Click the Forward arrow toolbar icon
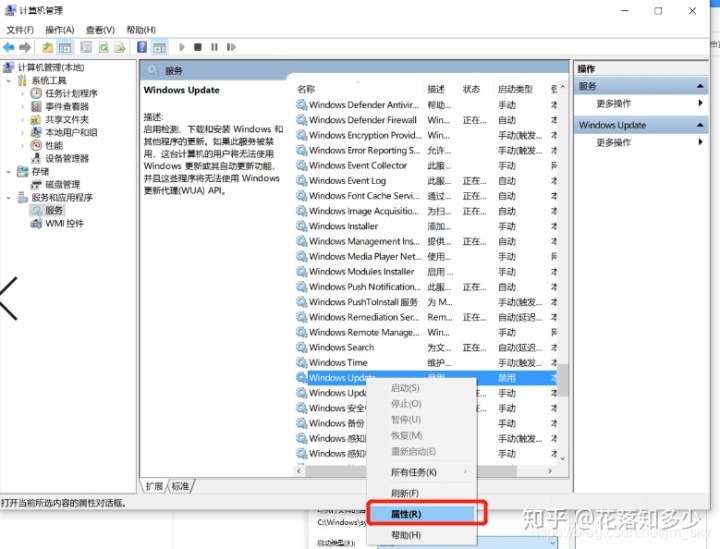This screenshot has height=549, width=720. click(x=25, y=47)
